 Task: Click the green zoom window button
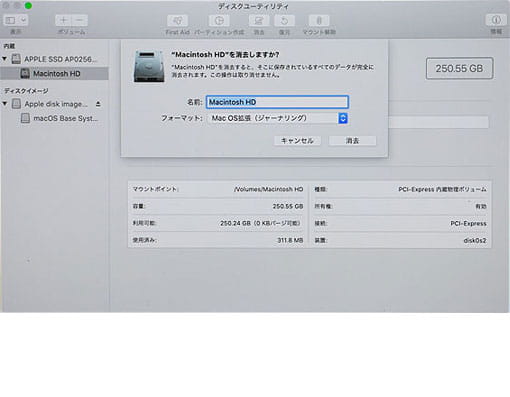tap(28, 6)
